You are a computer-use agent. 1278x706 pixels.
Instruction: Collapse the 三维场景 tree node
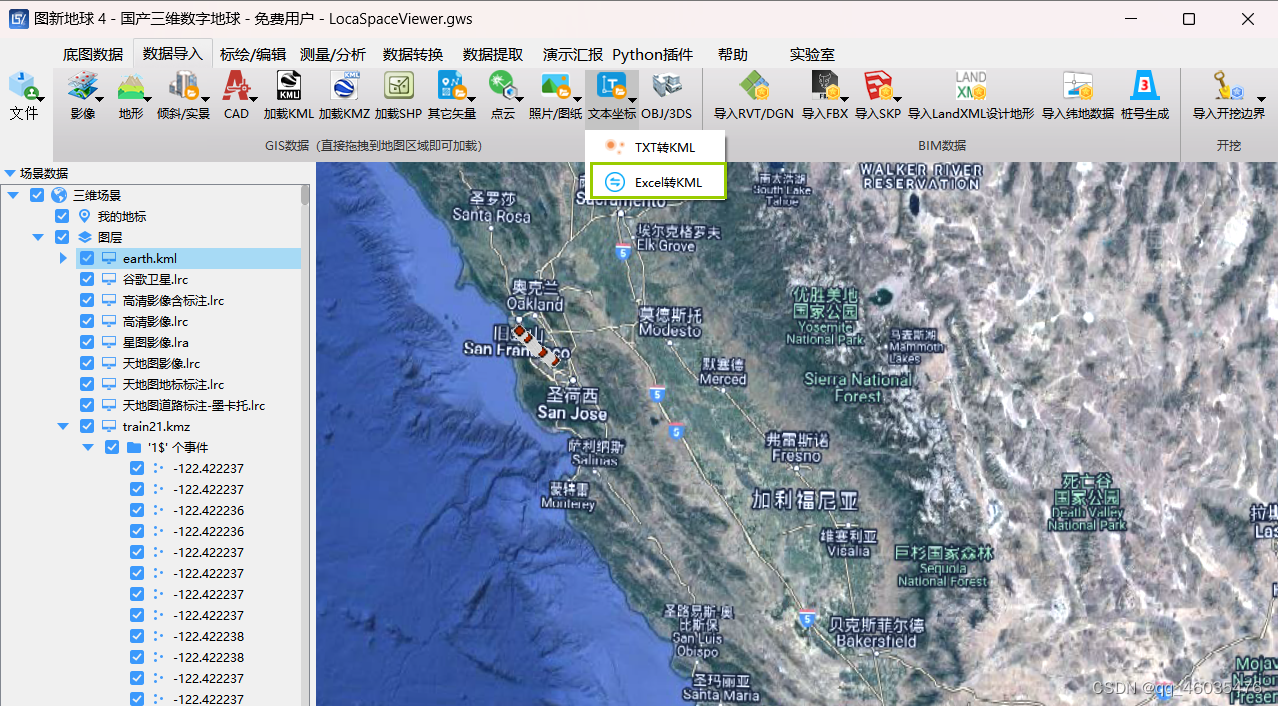13,195
